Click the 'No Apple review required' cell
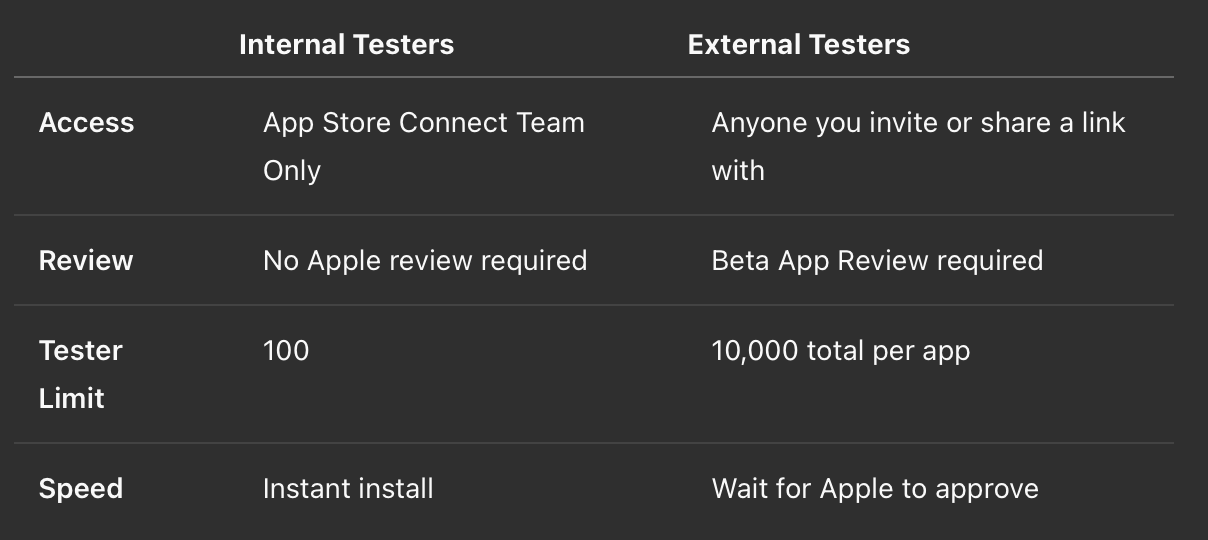This screenshot has width=1208, height=540. pos(424,261)
